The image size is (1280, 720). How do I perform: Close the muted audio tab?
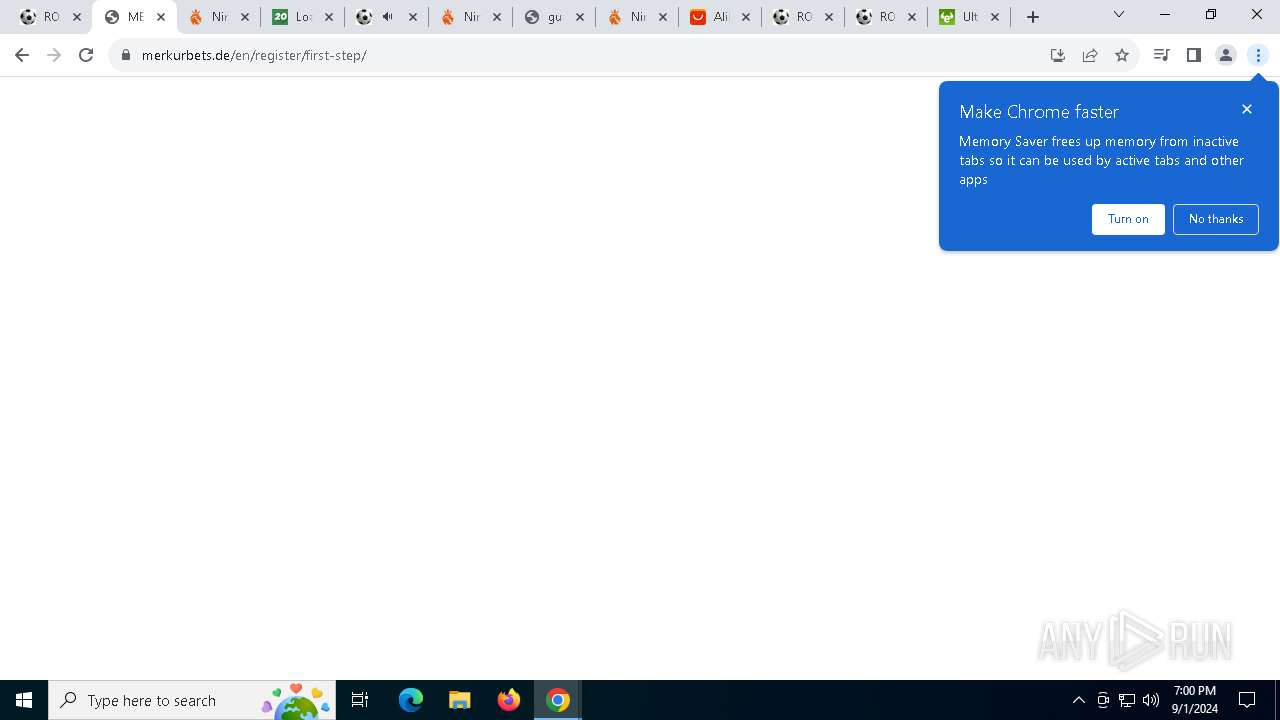click(413, 17)
